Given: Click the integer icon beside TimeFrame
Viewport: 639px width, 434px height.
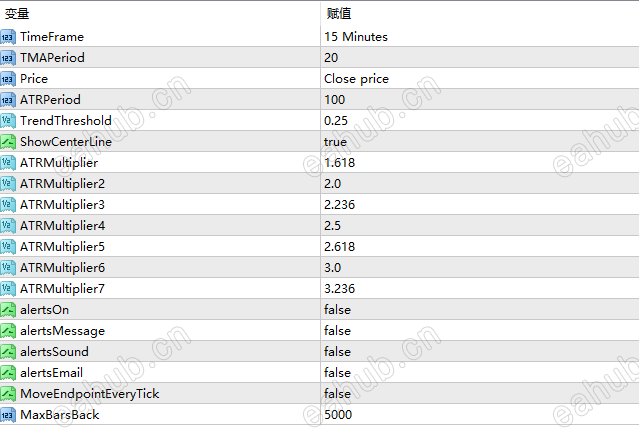Looking at the screenshot, I should [8, 36].
